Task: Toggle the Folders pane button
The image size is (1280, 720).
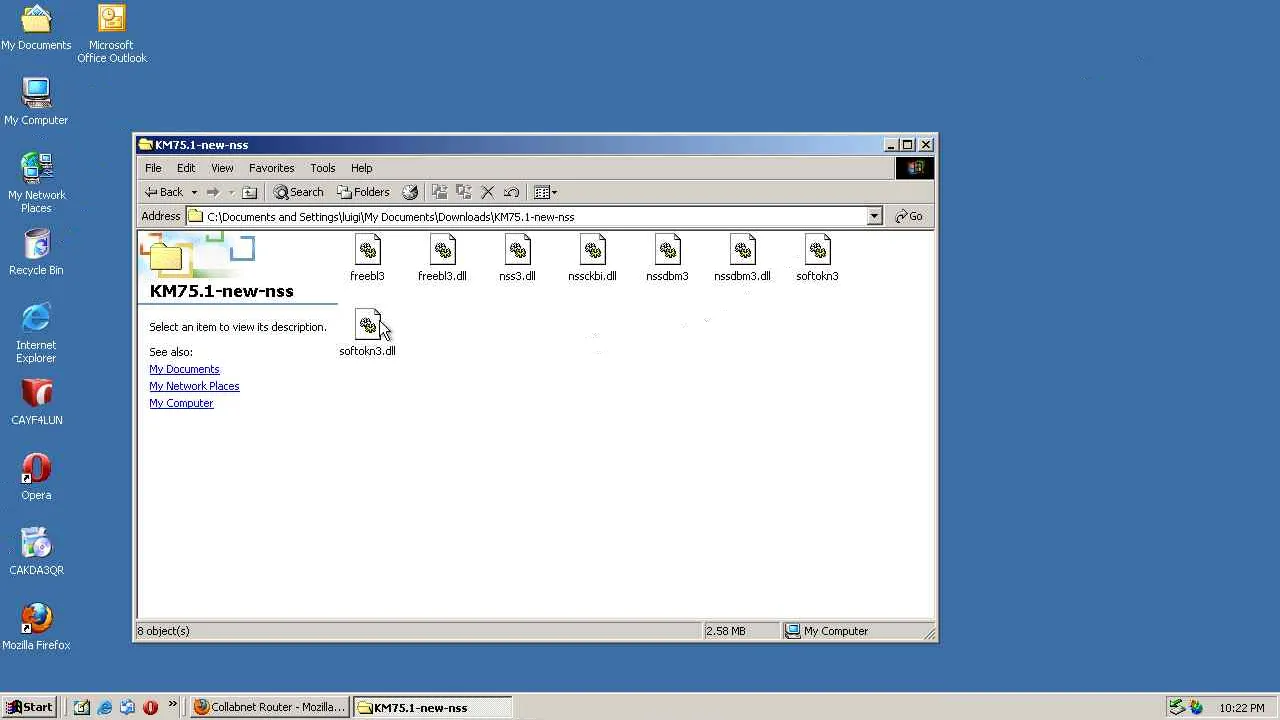Action: click(363, 192)
